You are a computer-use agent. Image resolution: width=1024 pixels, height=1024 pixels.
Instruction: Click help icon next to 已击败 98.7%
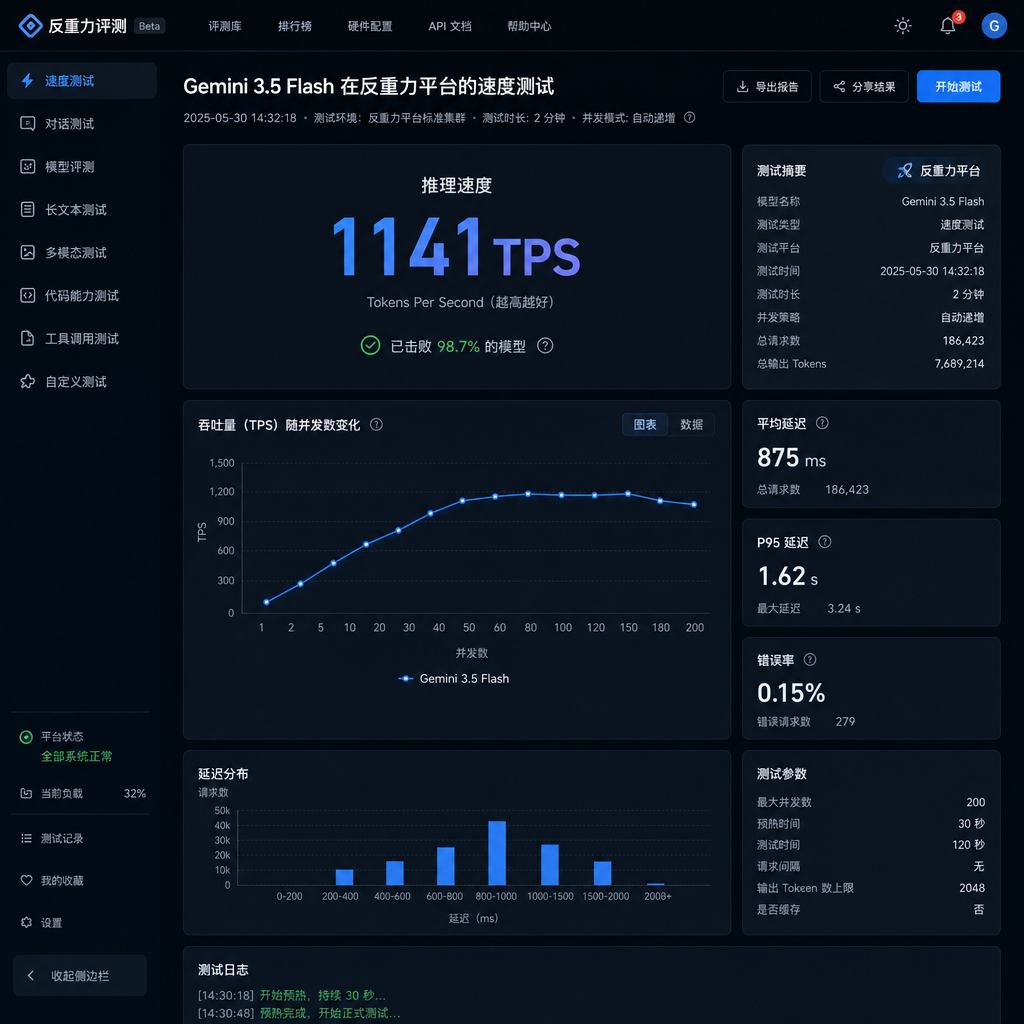point(545,346)
